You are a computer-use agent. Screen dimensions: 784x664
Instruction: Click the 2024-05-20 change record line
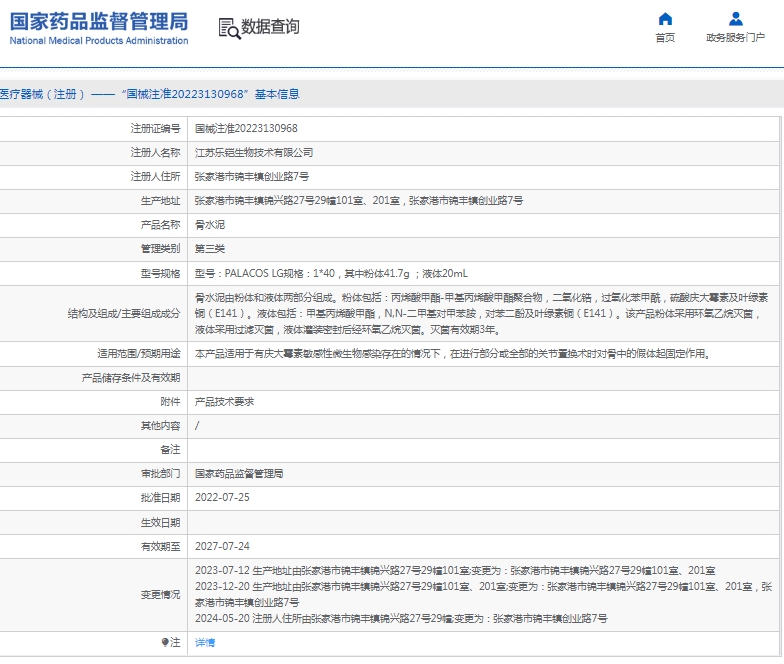click(400, 619)
